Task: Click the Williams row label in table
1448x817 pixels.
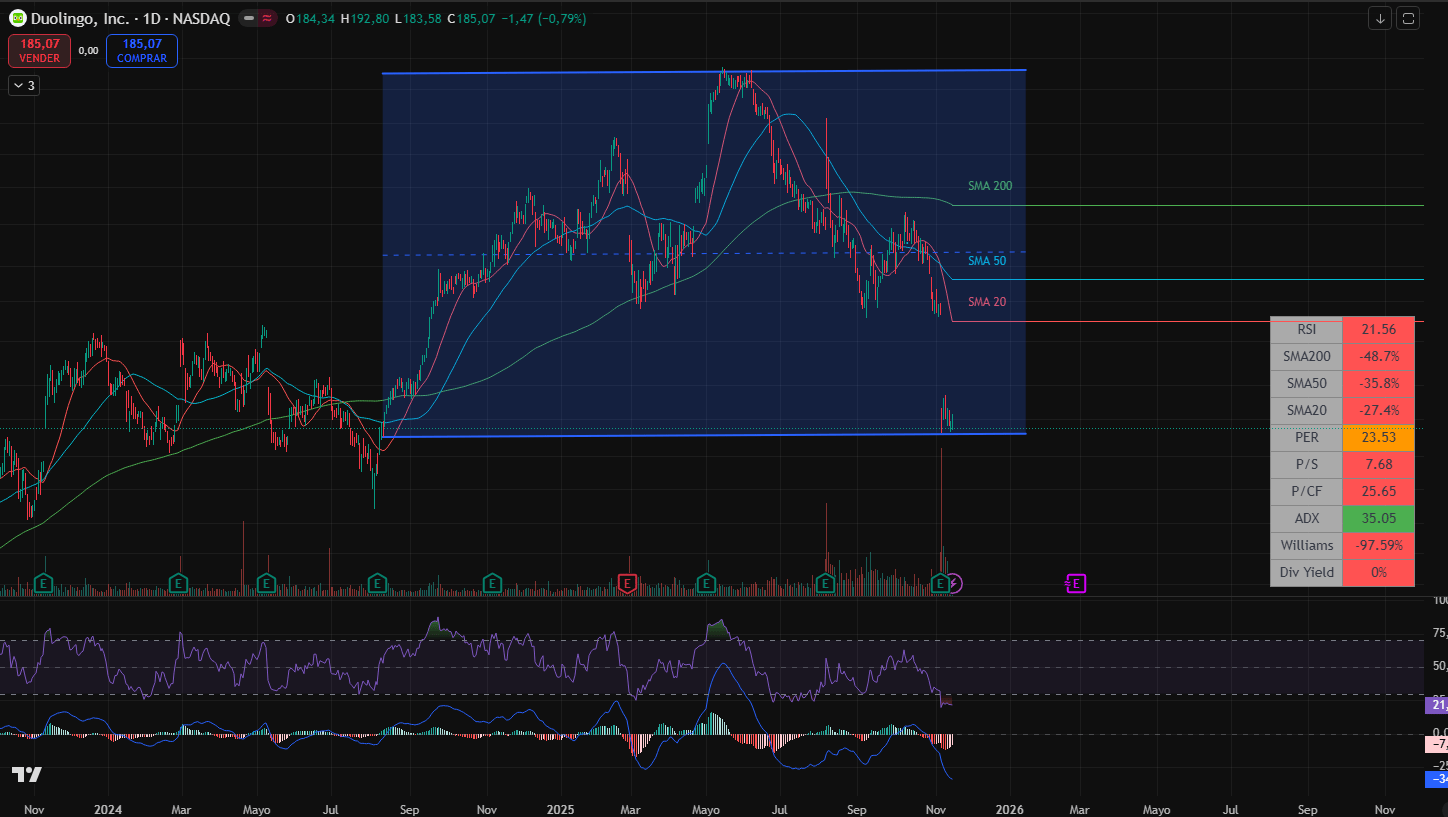Action: click(1306, 546)
